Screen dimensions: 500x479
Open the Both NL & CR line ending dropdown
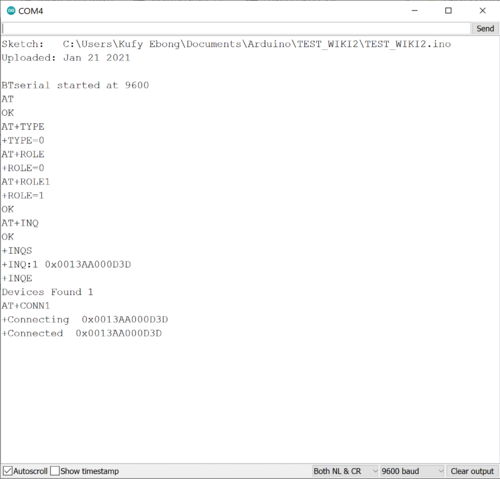tap(345, 471)
